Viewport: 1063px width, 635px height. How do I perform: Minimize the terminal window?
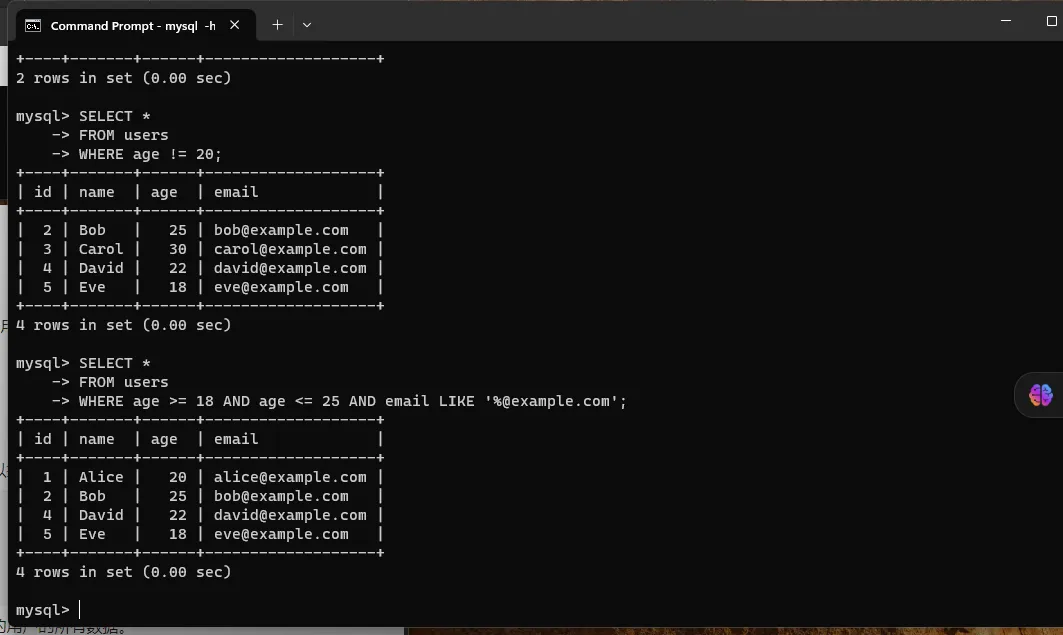(990, 20)
